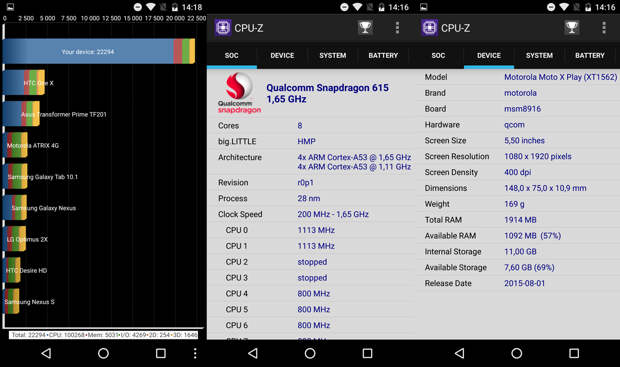This screenshot has width=620, height=367.
Task: Tap the Total score summary line
Action: (104, 335)
